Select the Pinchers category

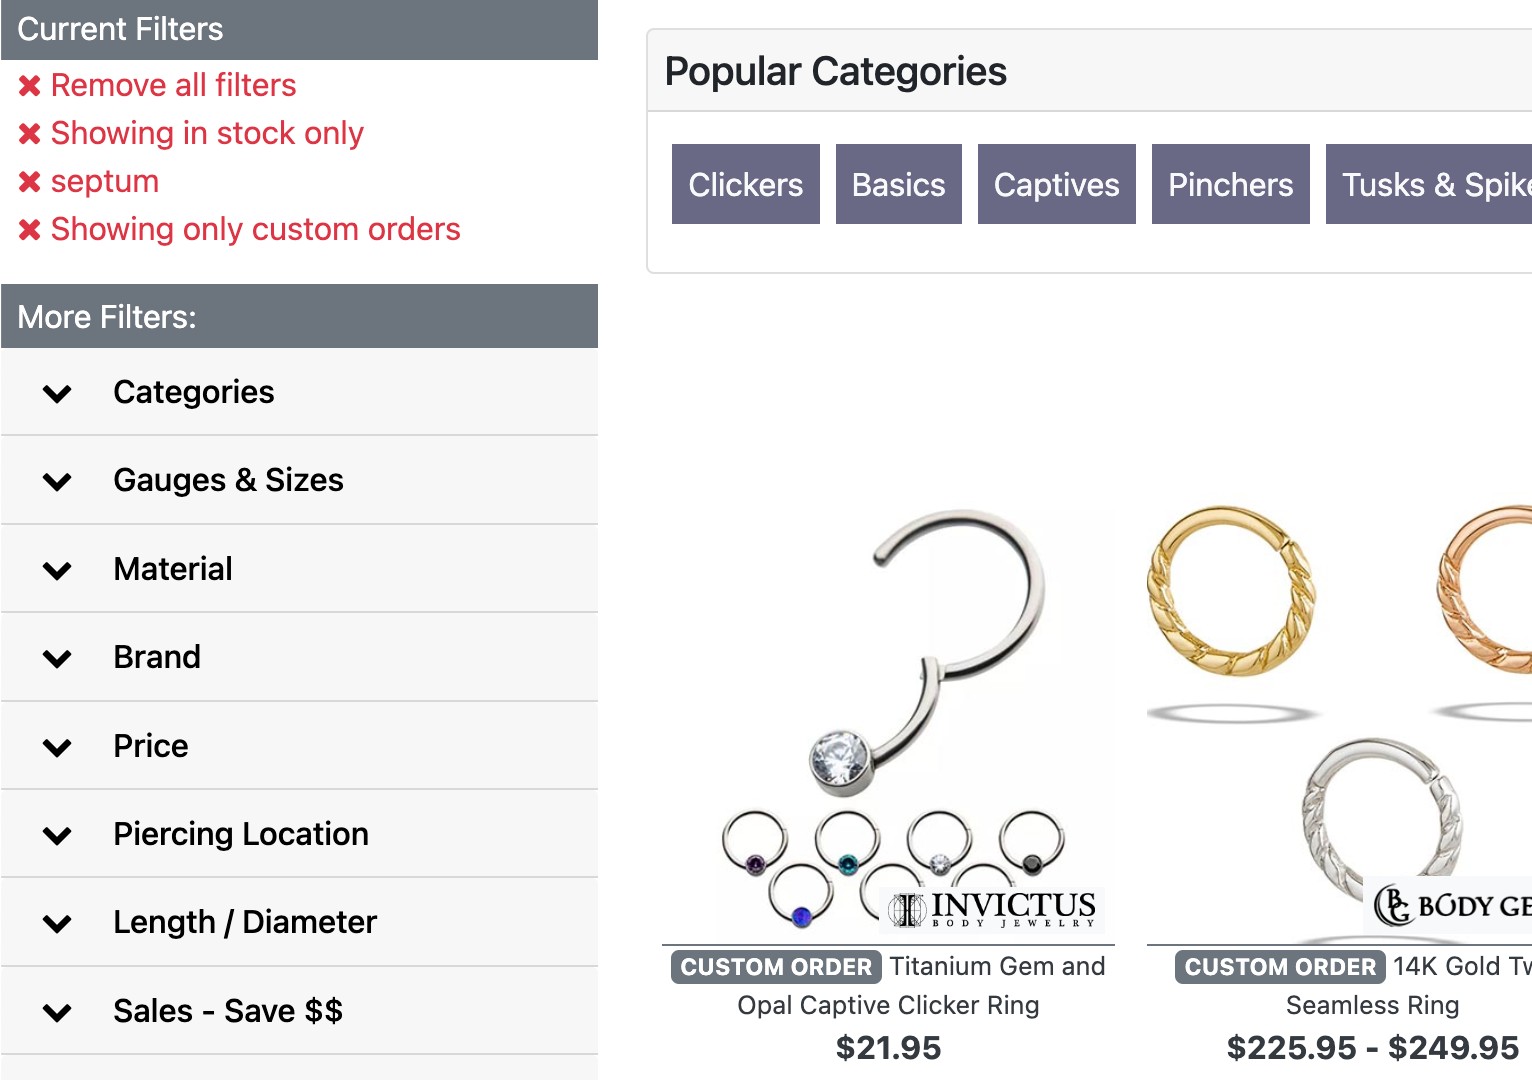pyautogui.click(x=1230, y=184)
